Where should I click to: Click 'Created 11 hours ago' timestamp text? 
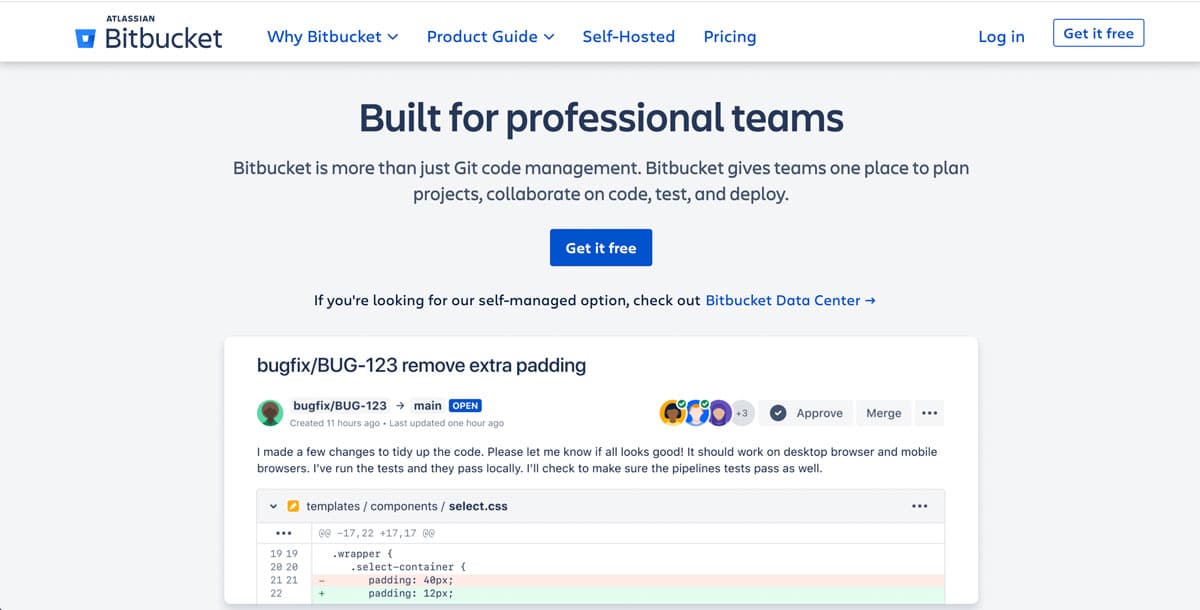point(334,423)
